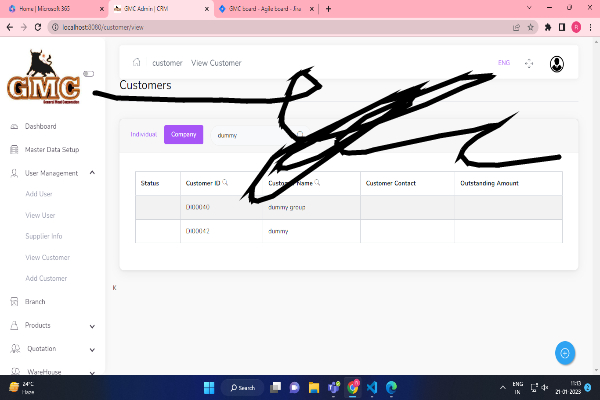Switch to the GMC board Agile browser tab
The width and height of the screenshot is (600, 400).
click(x=262, y=8)
